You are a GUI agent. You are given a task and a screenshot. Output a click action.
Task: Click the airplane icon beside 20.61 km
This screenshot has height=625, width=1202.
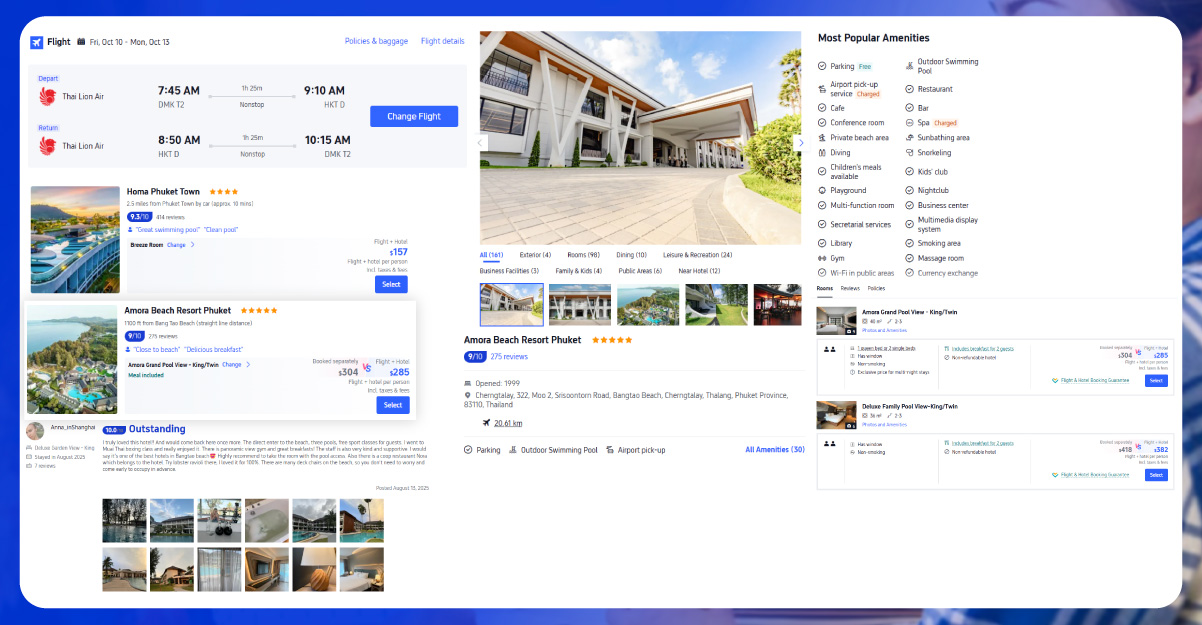pos(486,423)
